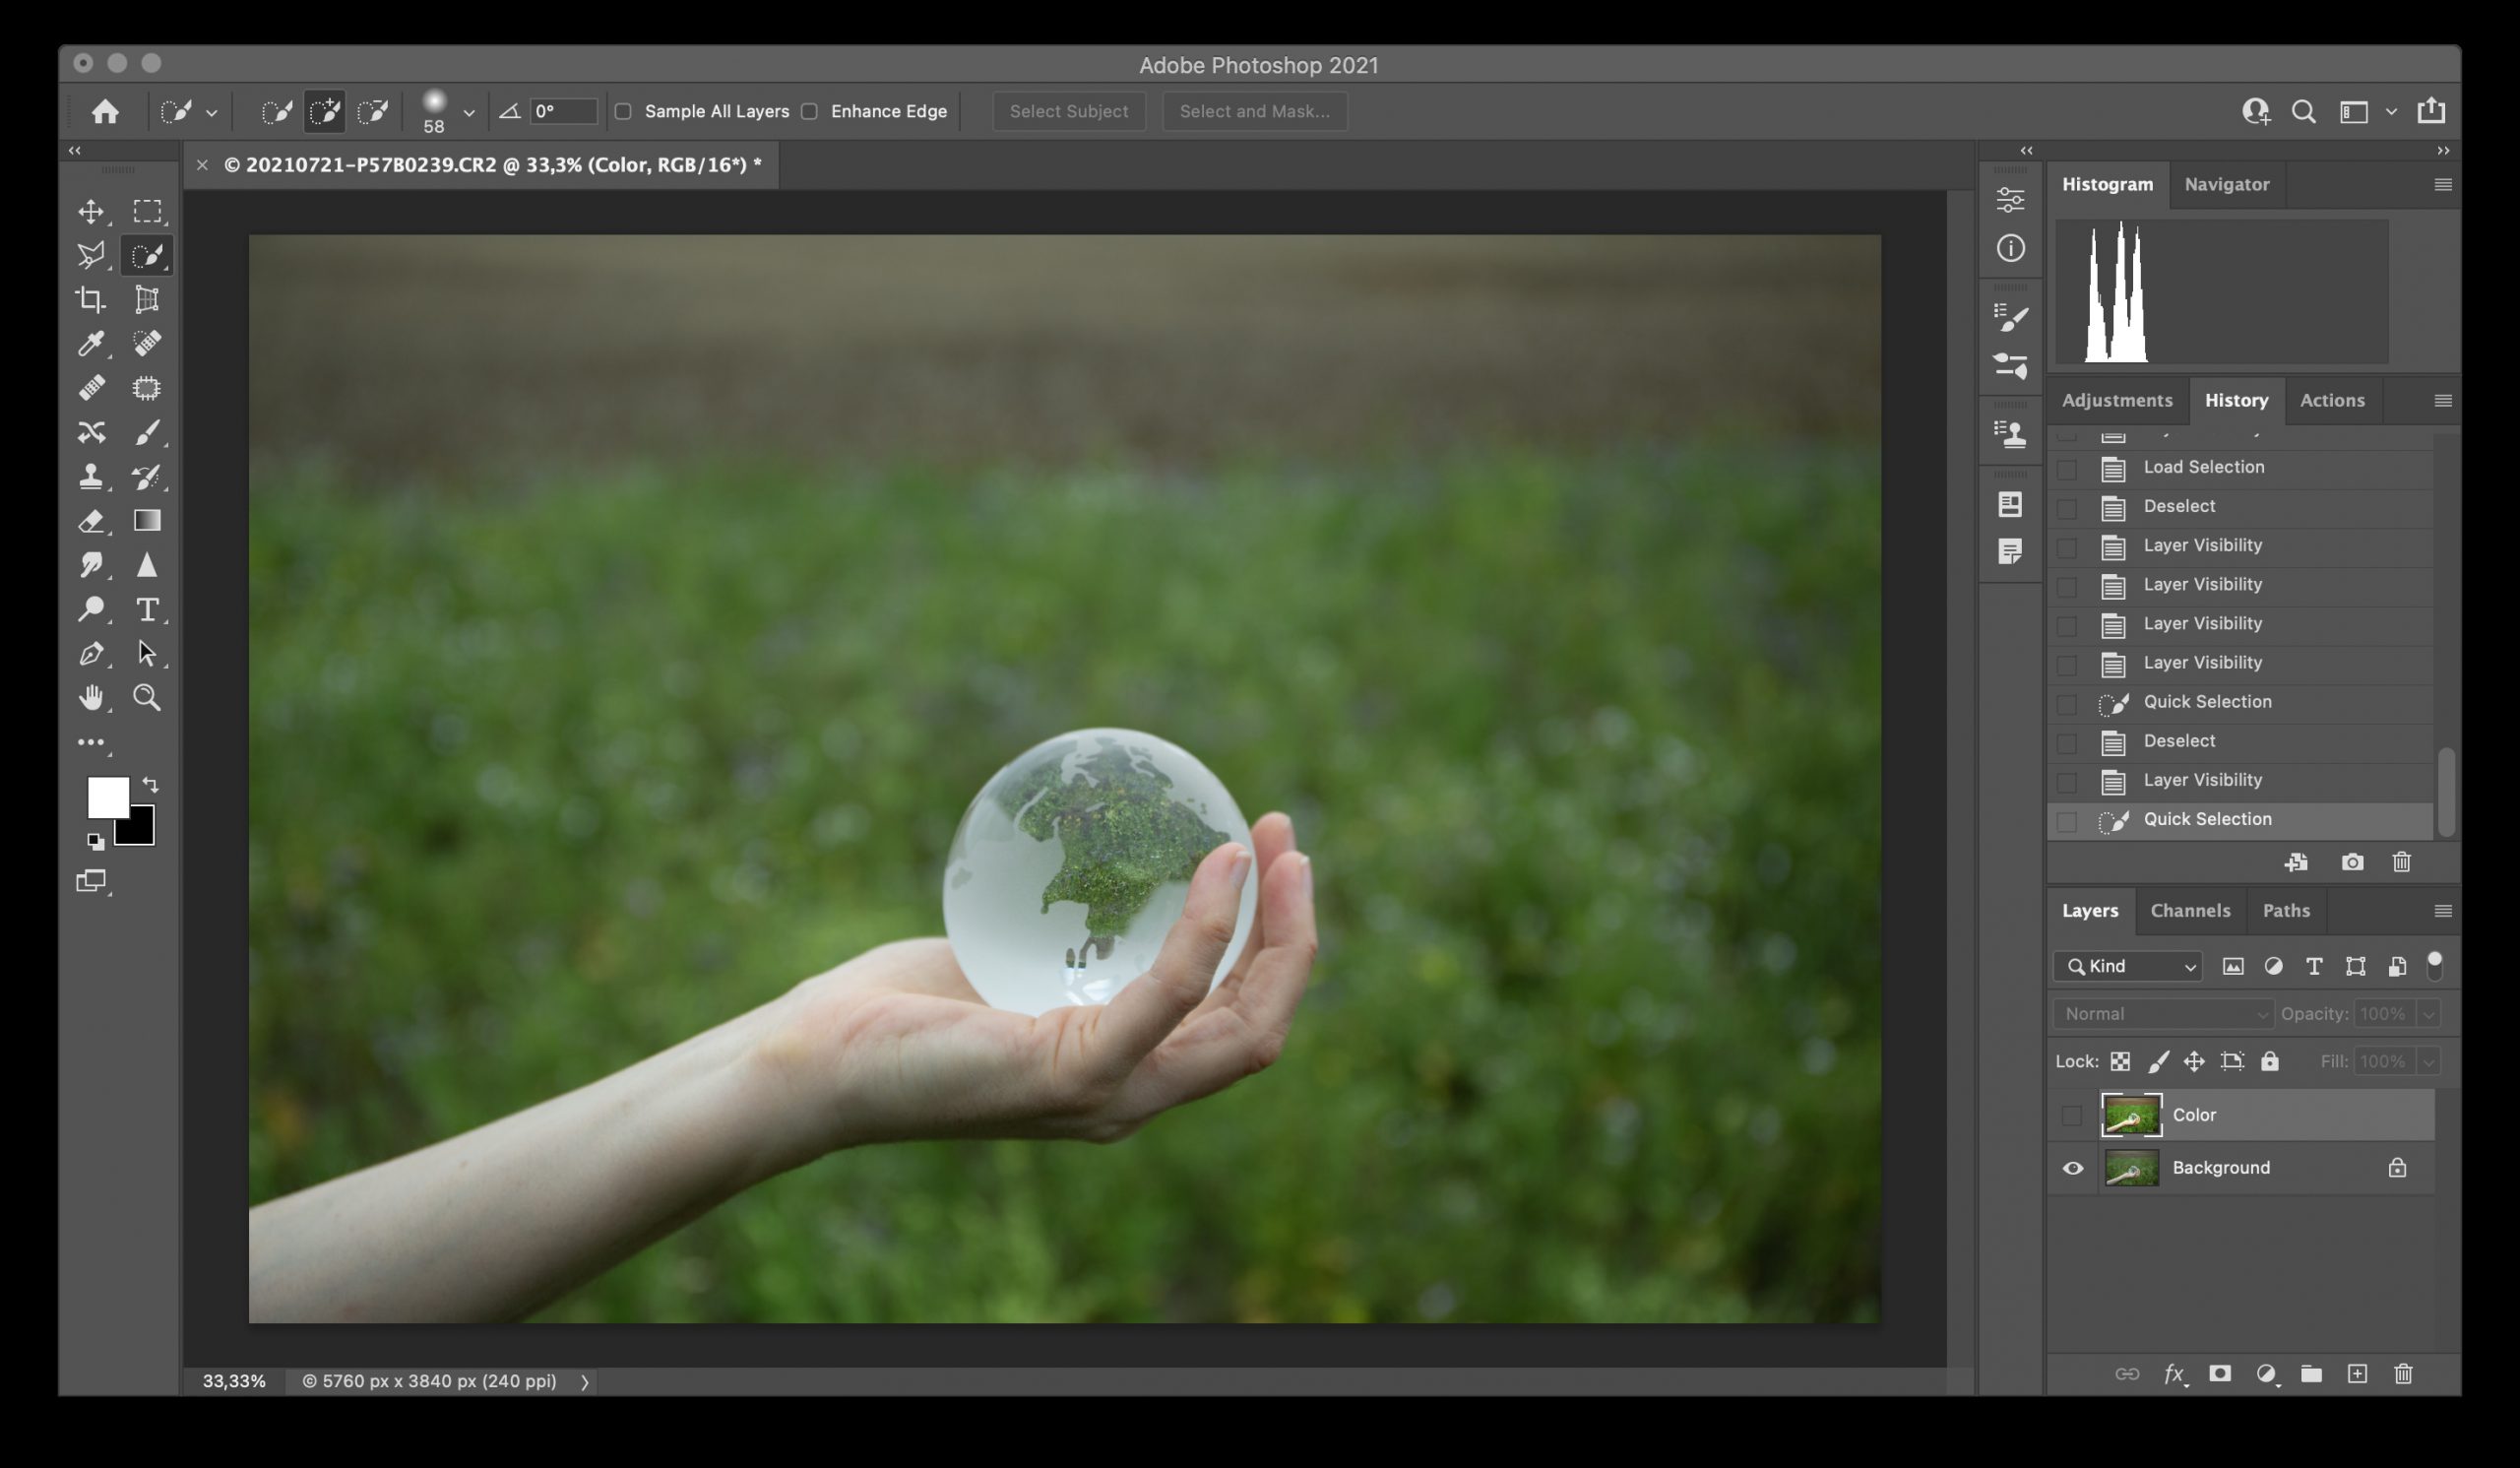Select the Move tool
This screenshot has width=2520, height=1468.
point(92,211)
